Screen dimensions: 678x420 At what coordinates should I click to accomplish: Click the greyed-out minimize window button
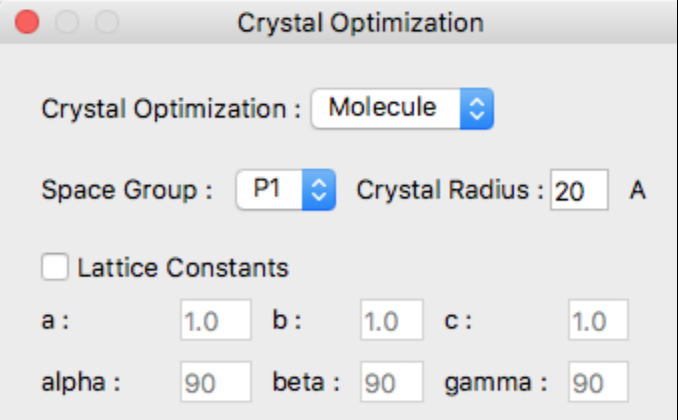click(x=67, y=22)
